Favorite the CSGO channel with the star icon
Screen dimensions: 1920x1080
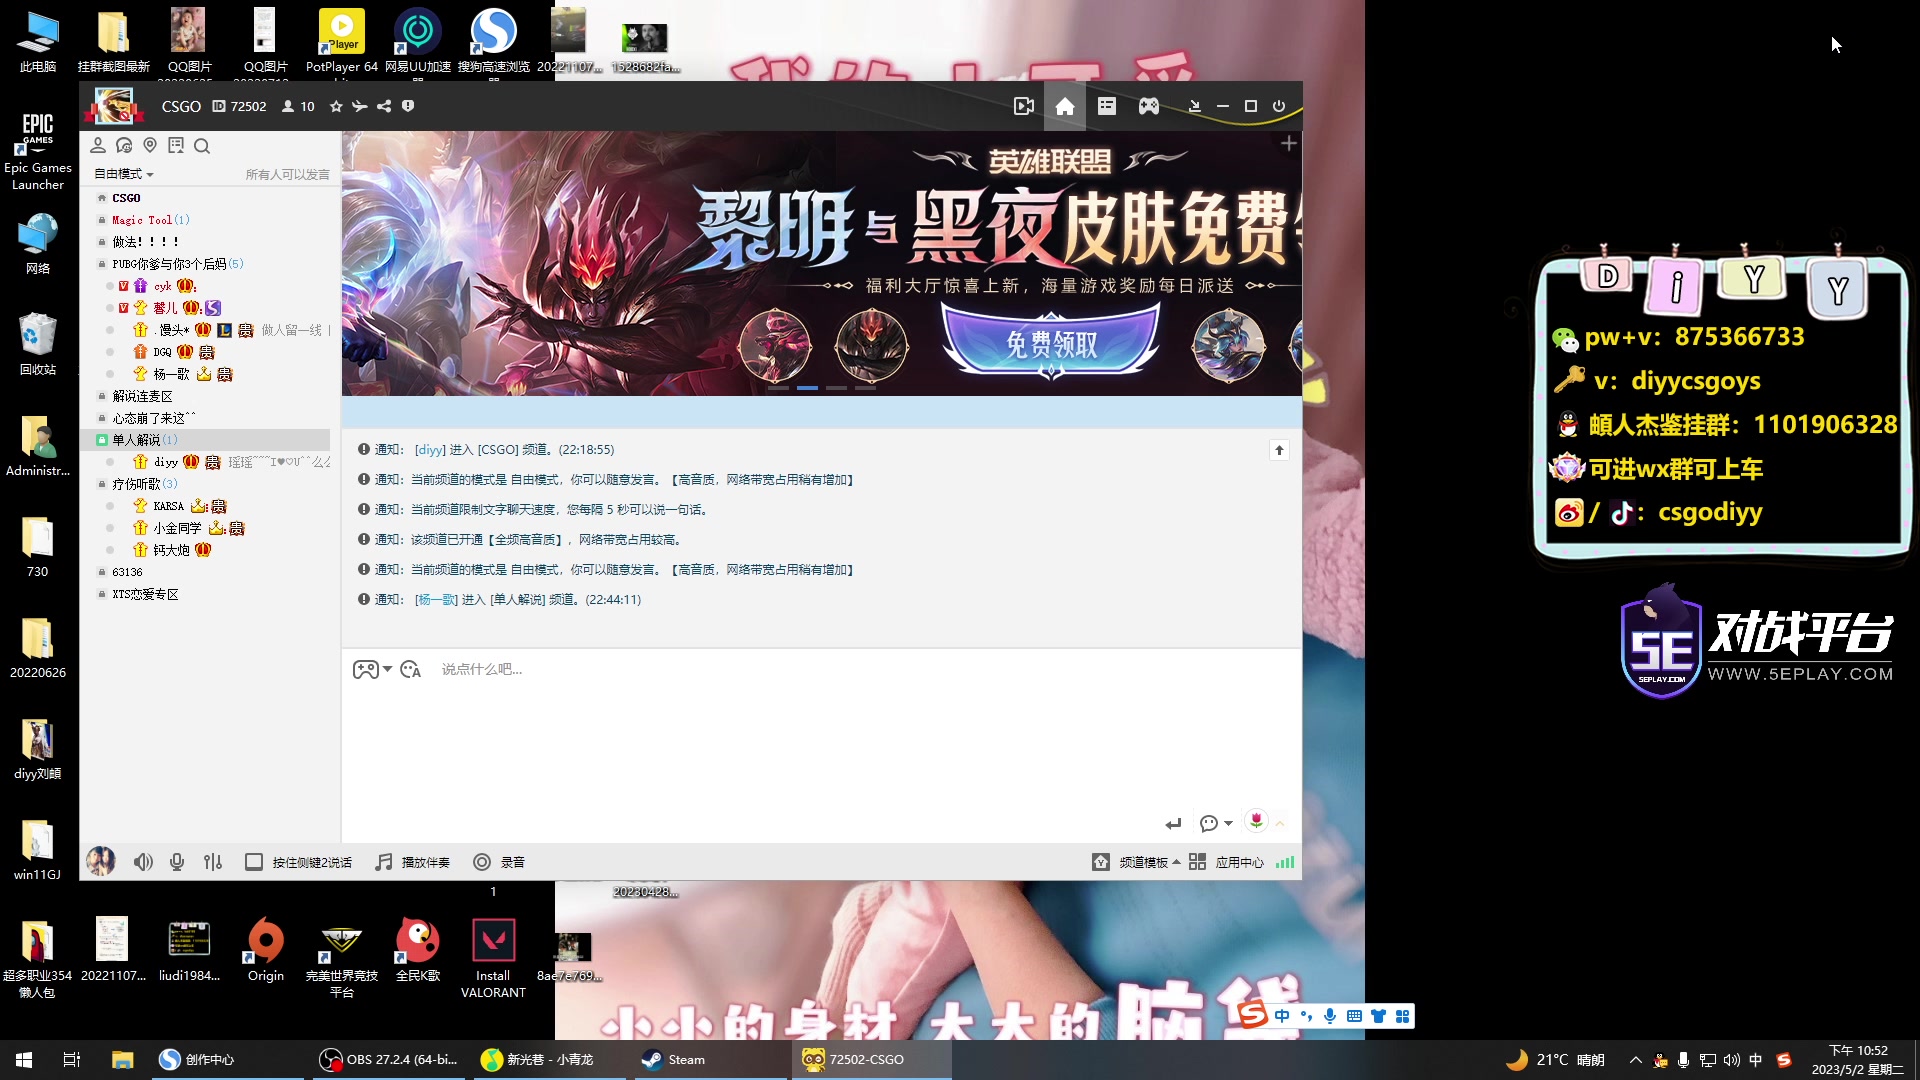coord(336,106)
